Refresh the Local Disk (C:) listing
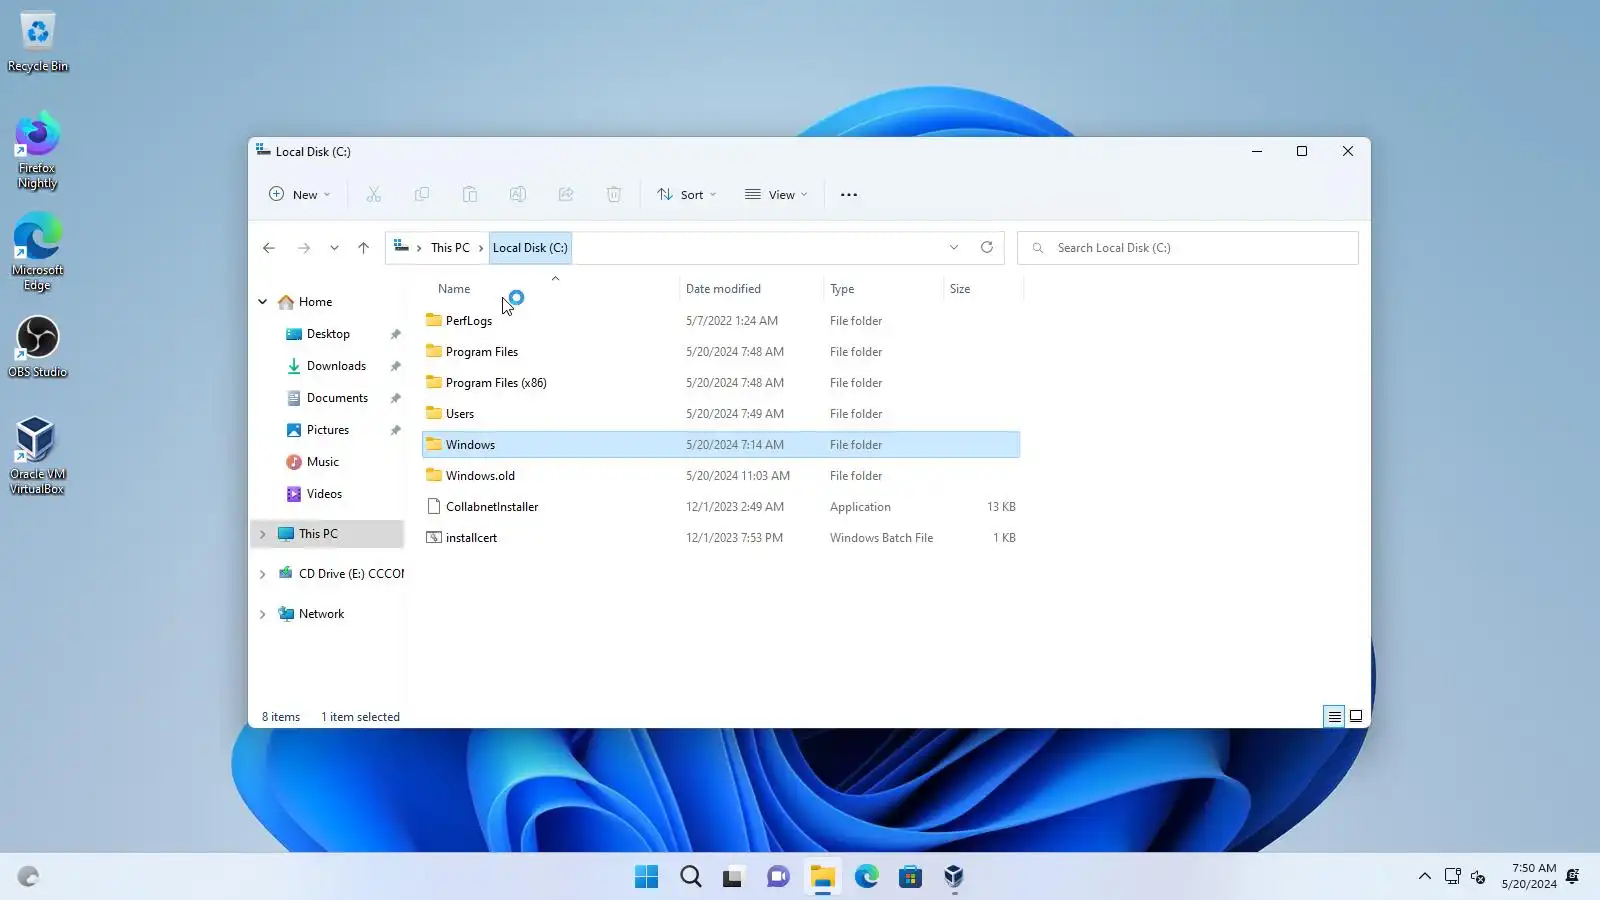Viewport: 1600px width, 900px height. pyautogui.click(x=987, y=247)
